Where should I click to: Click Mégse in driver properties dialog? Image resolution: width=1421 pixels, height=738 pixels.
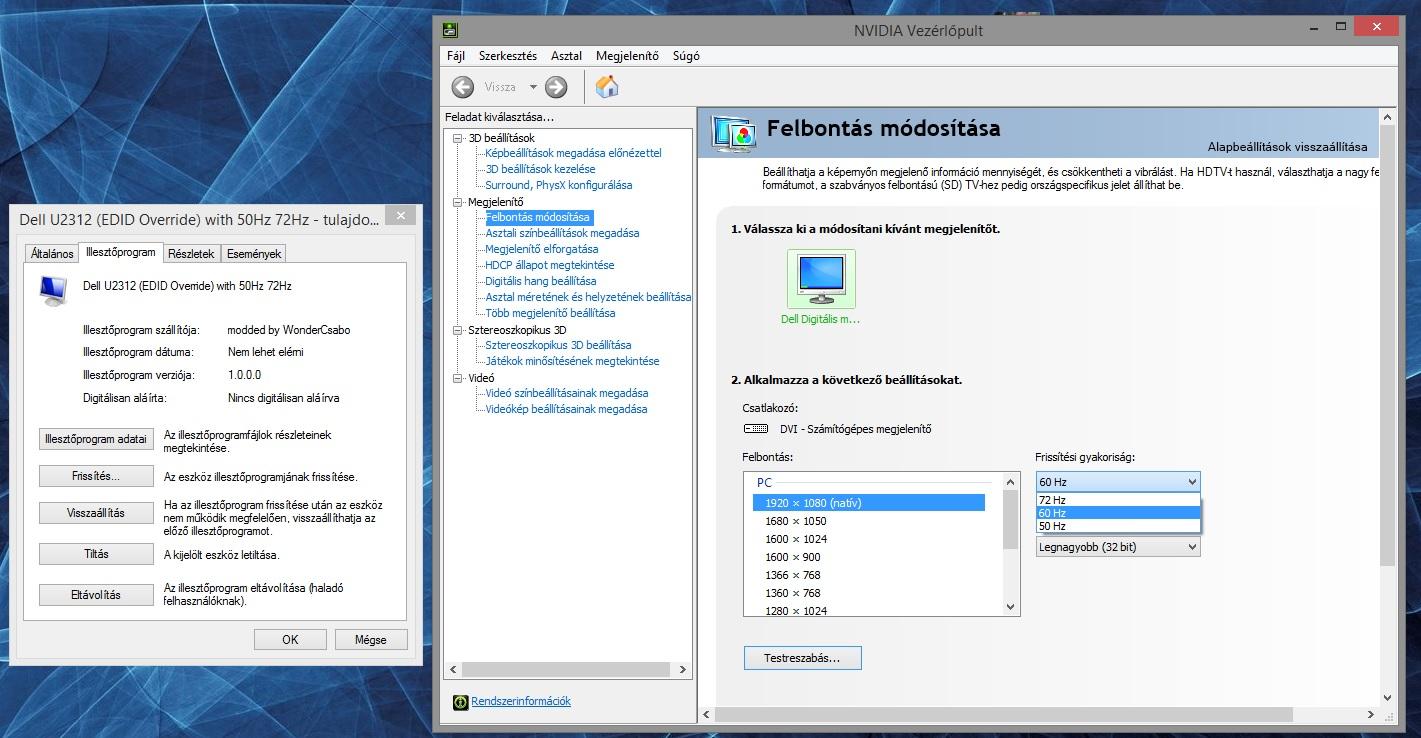(370, 640)
